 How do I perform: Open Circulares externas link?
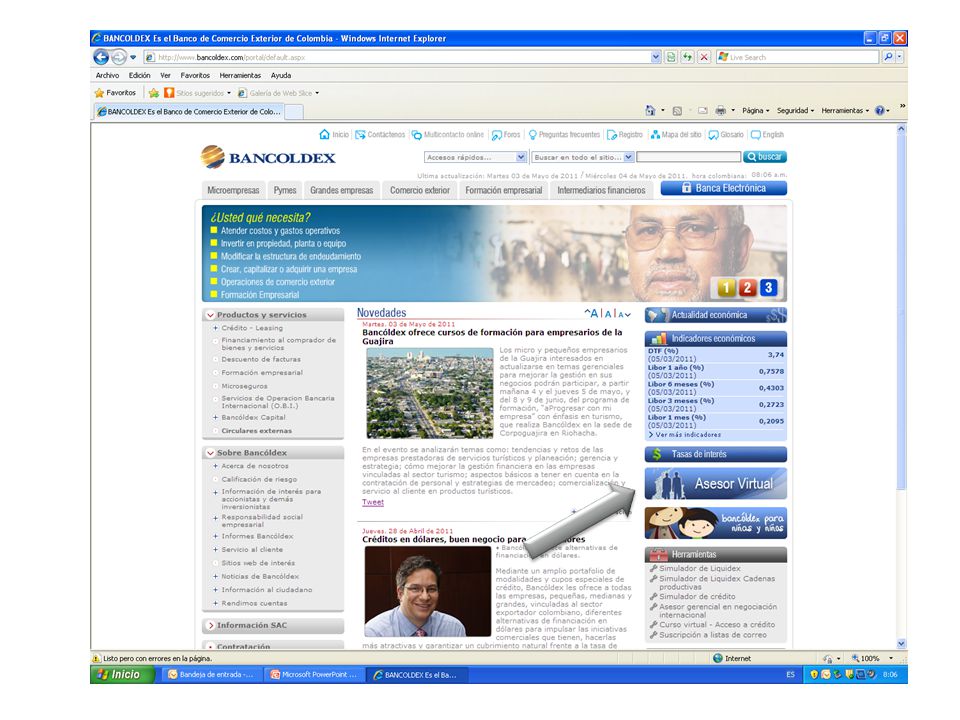pyautogui.click(x=257, y=431)
